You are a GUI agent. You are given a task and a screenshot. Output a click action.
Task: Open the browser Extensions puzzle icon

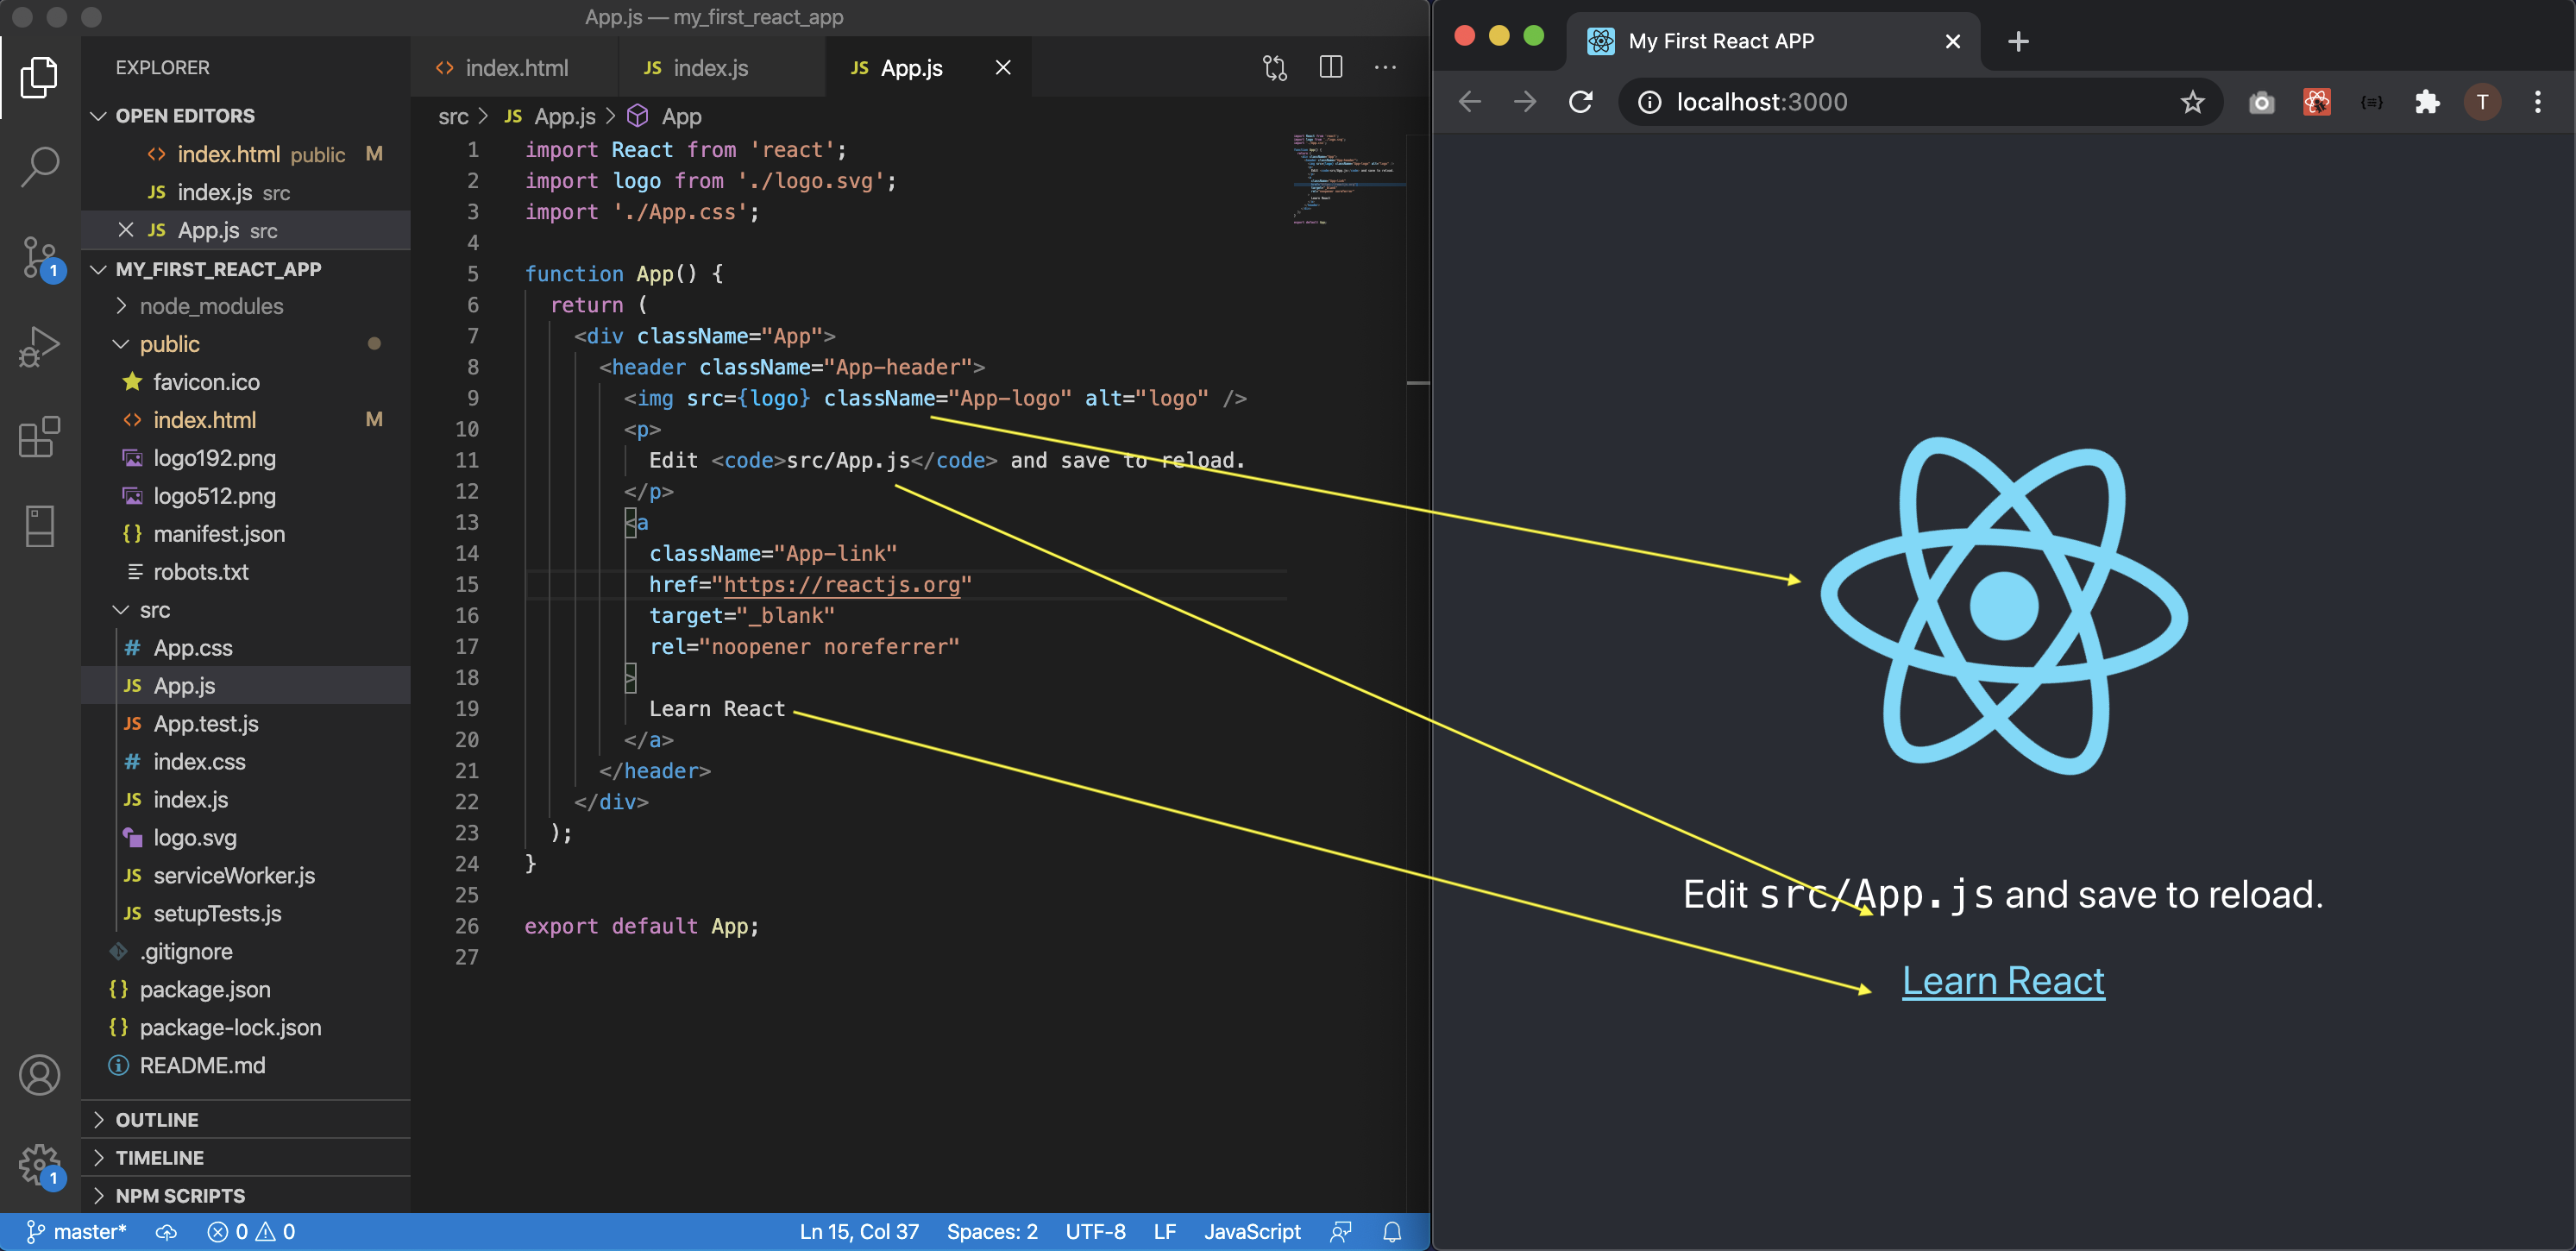point(2427,102)
